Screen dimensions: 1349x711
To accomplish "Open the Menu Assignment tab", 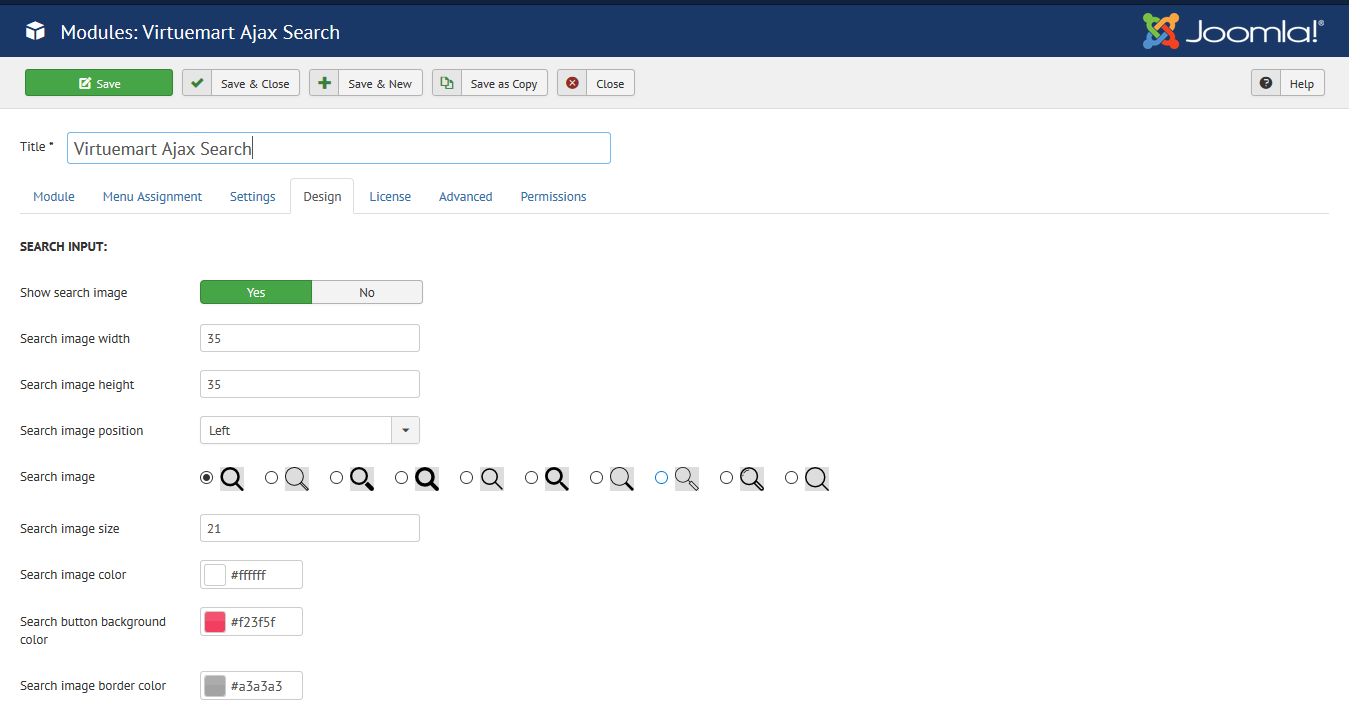I will tap(152, 196).
